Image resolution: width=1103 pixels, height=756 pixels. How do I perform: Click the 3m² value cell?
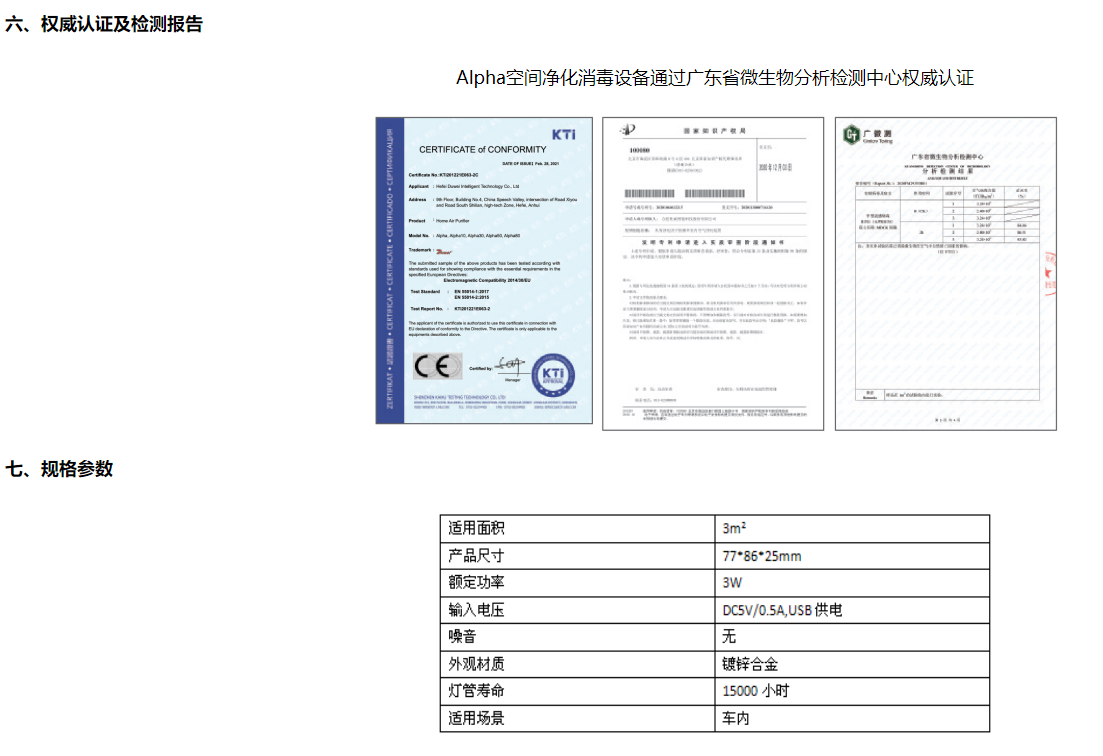click(853, 529)
